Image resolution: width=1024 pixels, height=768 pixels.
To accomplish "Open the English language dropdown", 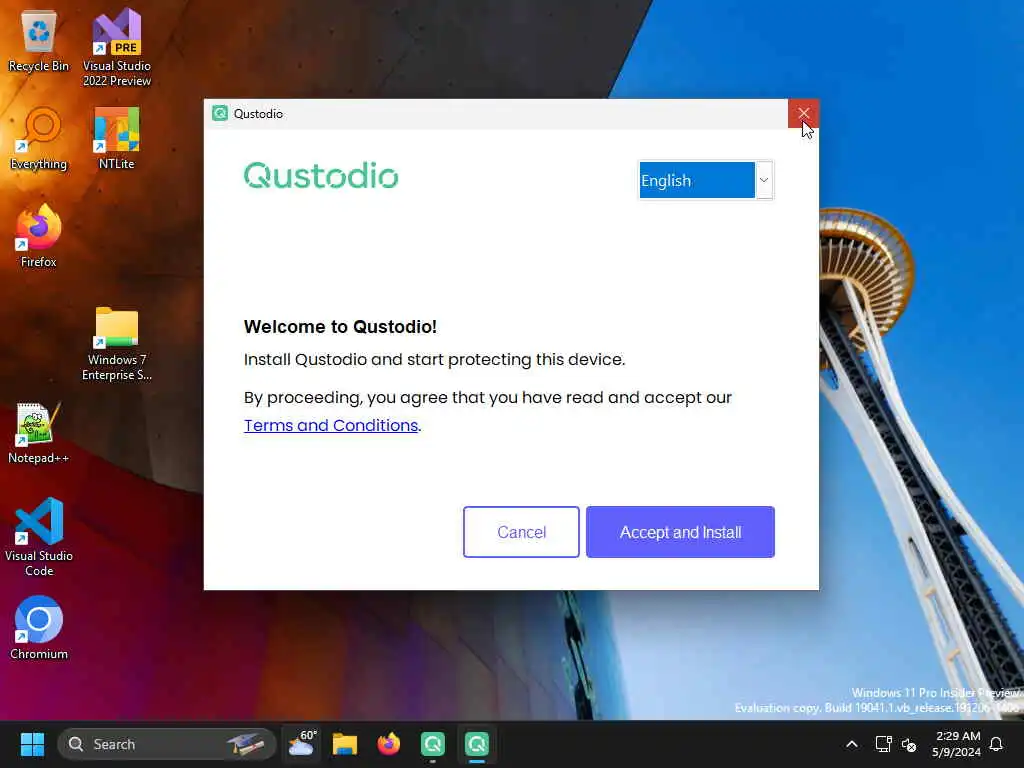I will coord(705,180).
